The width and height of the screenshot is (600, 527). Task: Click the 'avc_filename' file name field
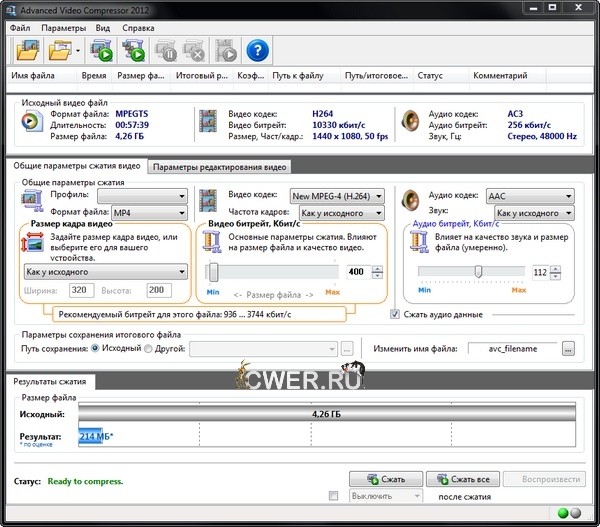513,349
